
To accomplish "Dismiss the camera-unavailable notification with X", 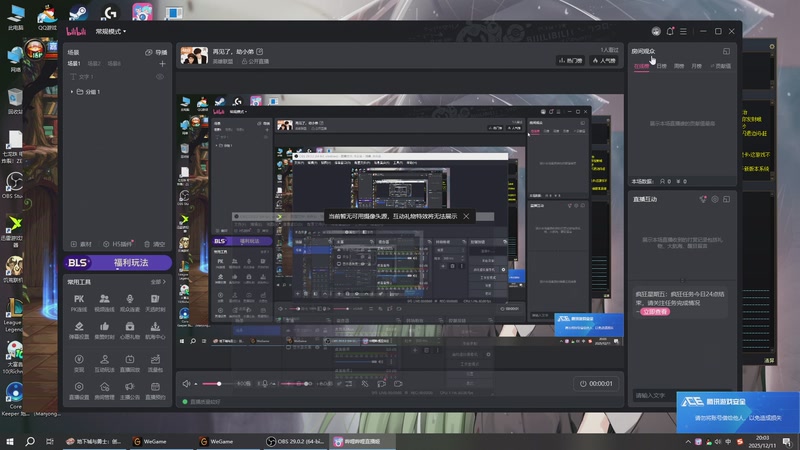I will [466, 216].
